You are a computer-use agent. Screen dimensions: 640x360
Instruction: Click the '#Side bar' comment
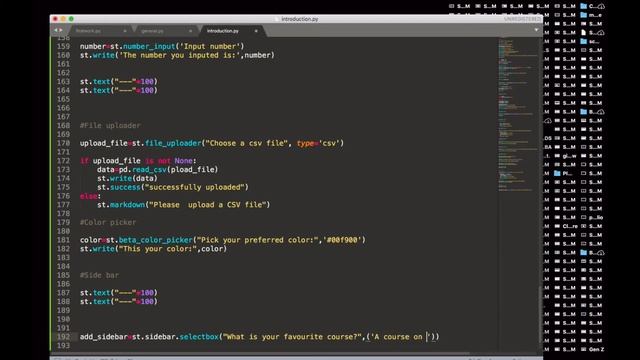click(99, 276)
